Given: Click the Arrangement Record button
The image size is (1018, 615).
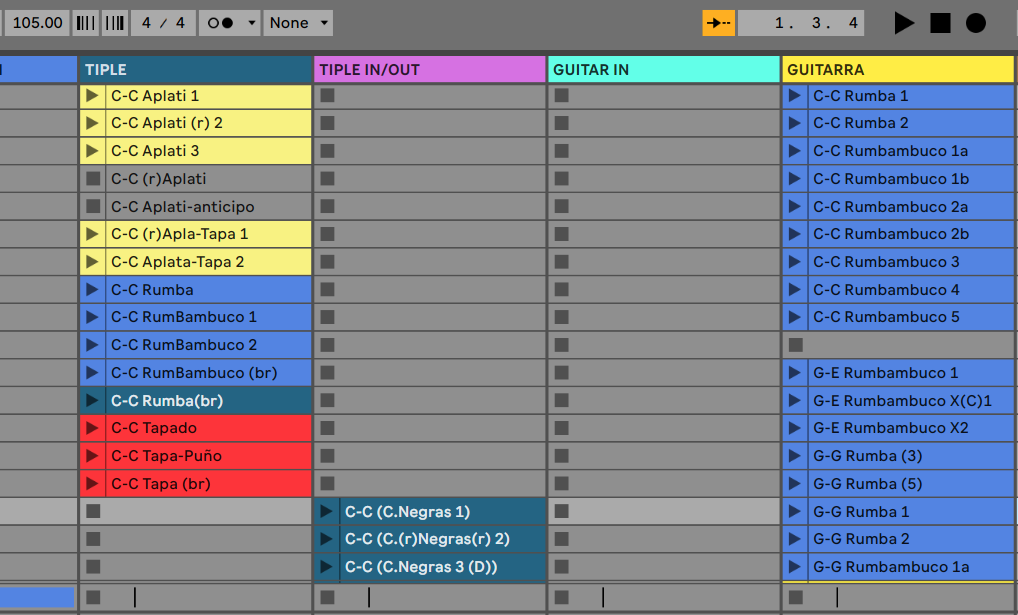Looking at the screenshot, I should [975, 23].
